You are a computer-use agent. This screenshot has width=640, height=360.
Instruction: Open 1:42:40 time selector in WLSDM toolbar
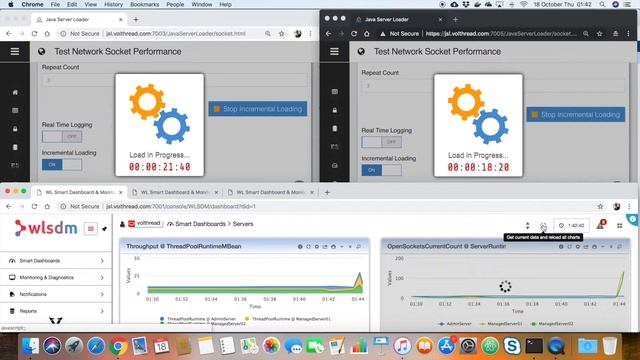[571, 225]
